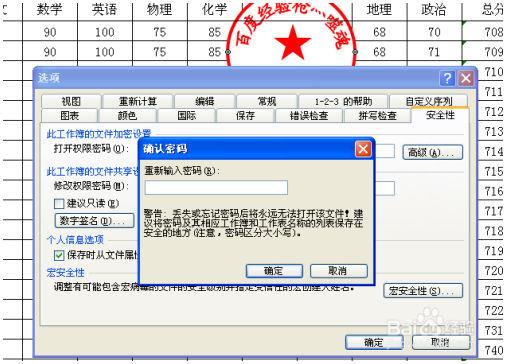Switch to the 保存 tab
This screenshot has width=506, height=364.
coord(245,116)
